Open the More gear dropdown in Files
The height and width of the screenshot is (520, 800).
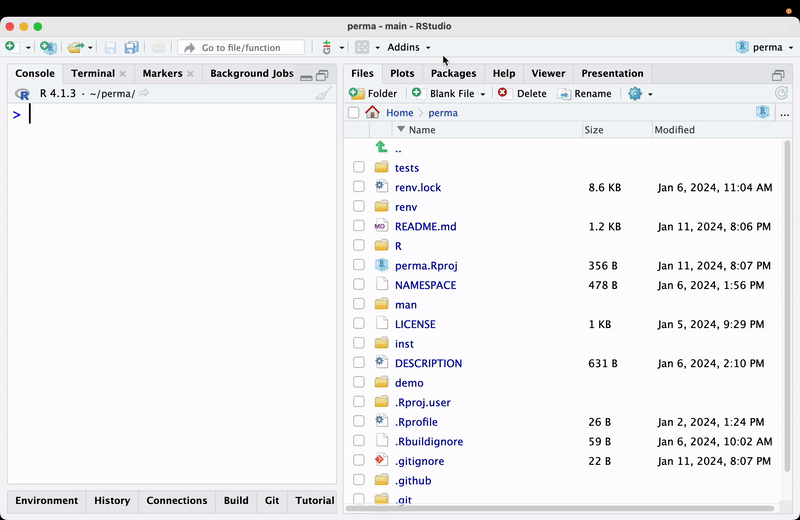click(x=640, y=93)
